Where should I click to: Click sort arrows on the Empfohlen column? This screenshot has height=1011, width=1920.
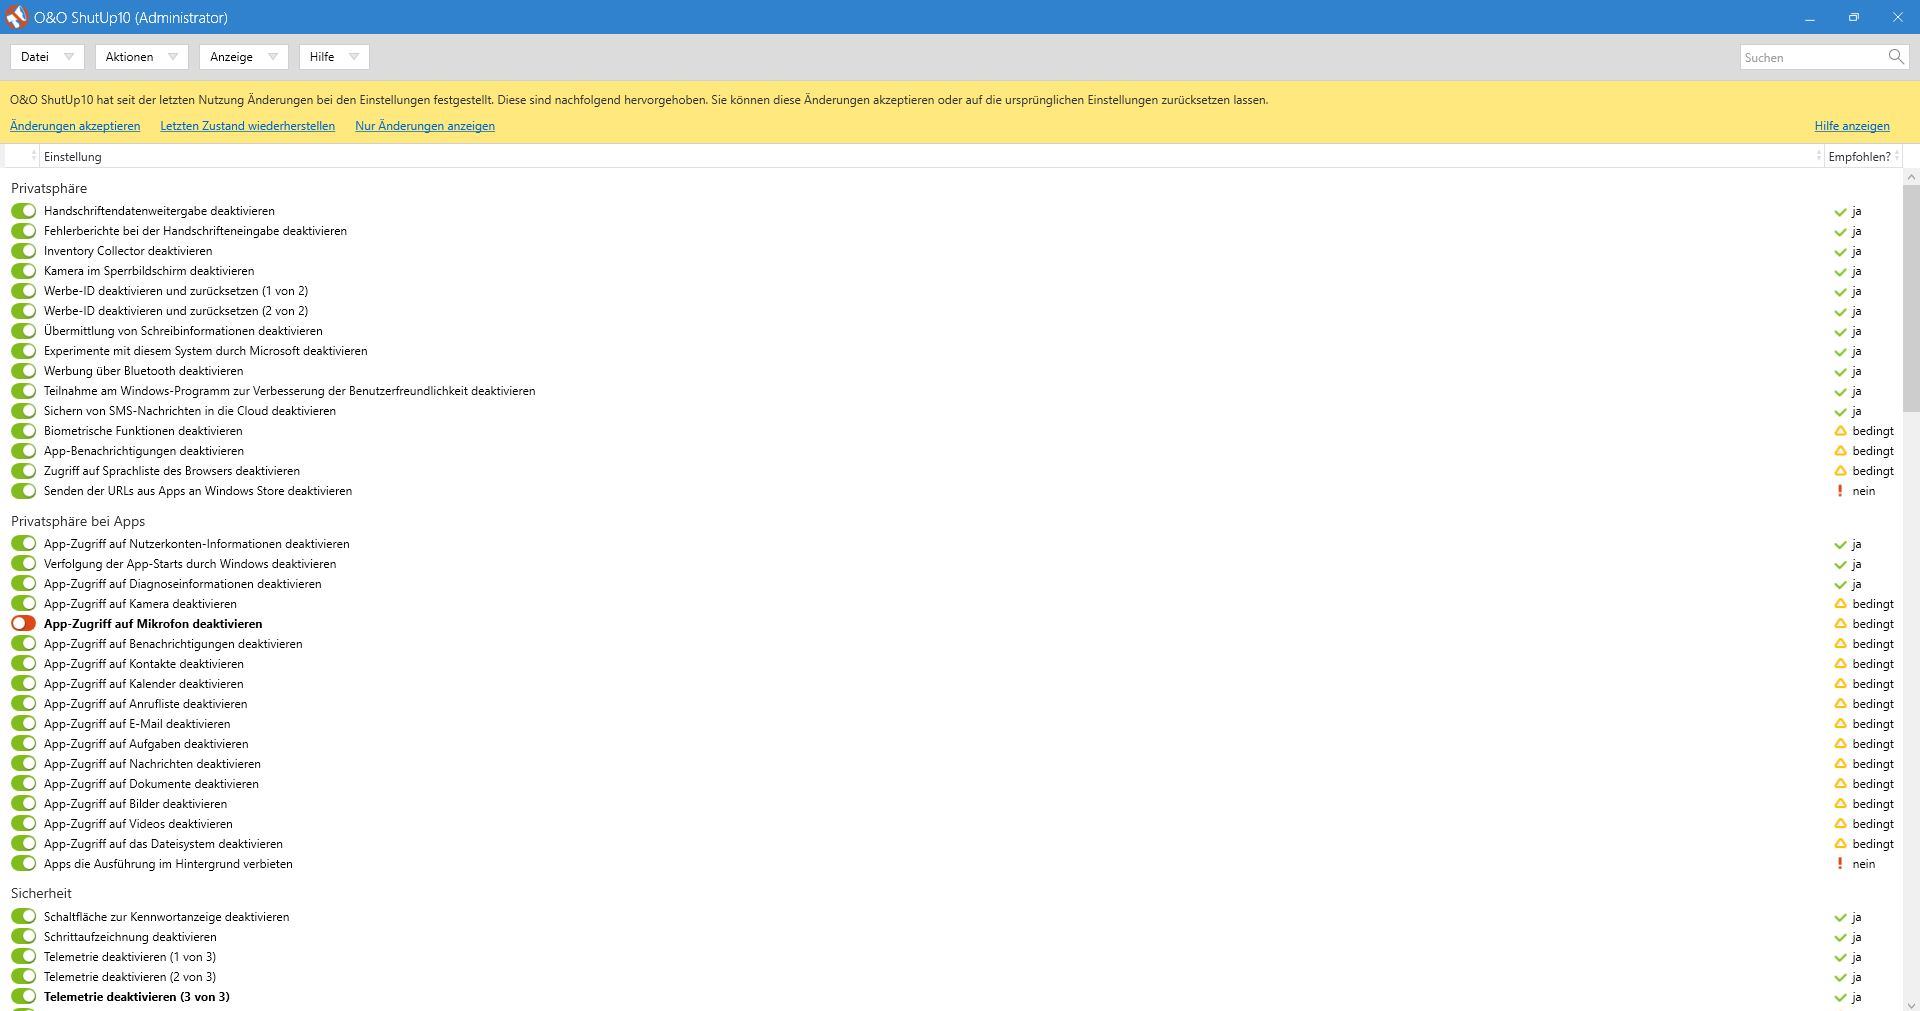1896,156
